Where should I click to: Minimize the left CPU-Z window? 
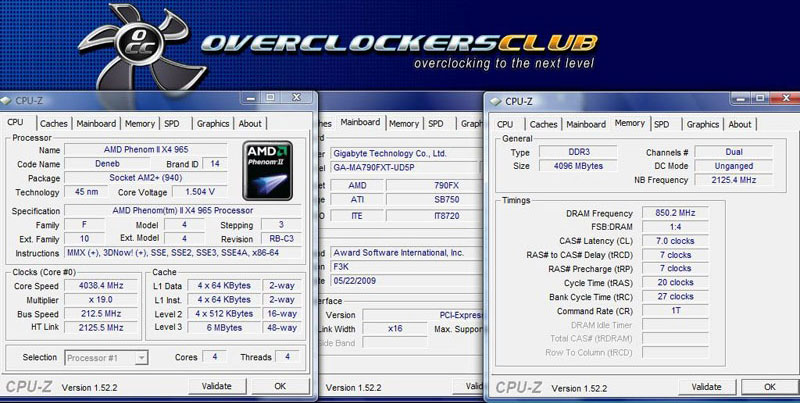tap(249, 97)
